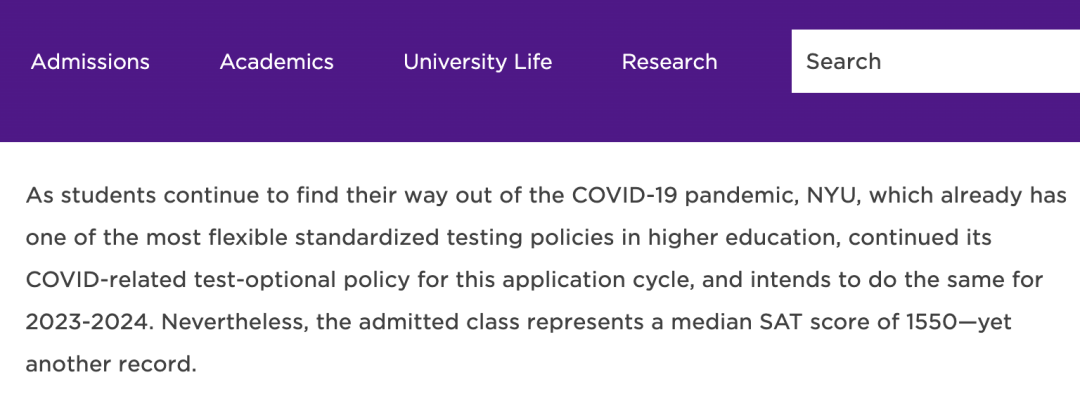Screen dimensions: 1080x401
Task: Select the Academics navigation item
Action: click(x=277, y=62)
